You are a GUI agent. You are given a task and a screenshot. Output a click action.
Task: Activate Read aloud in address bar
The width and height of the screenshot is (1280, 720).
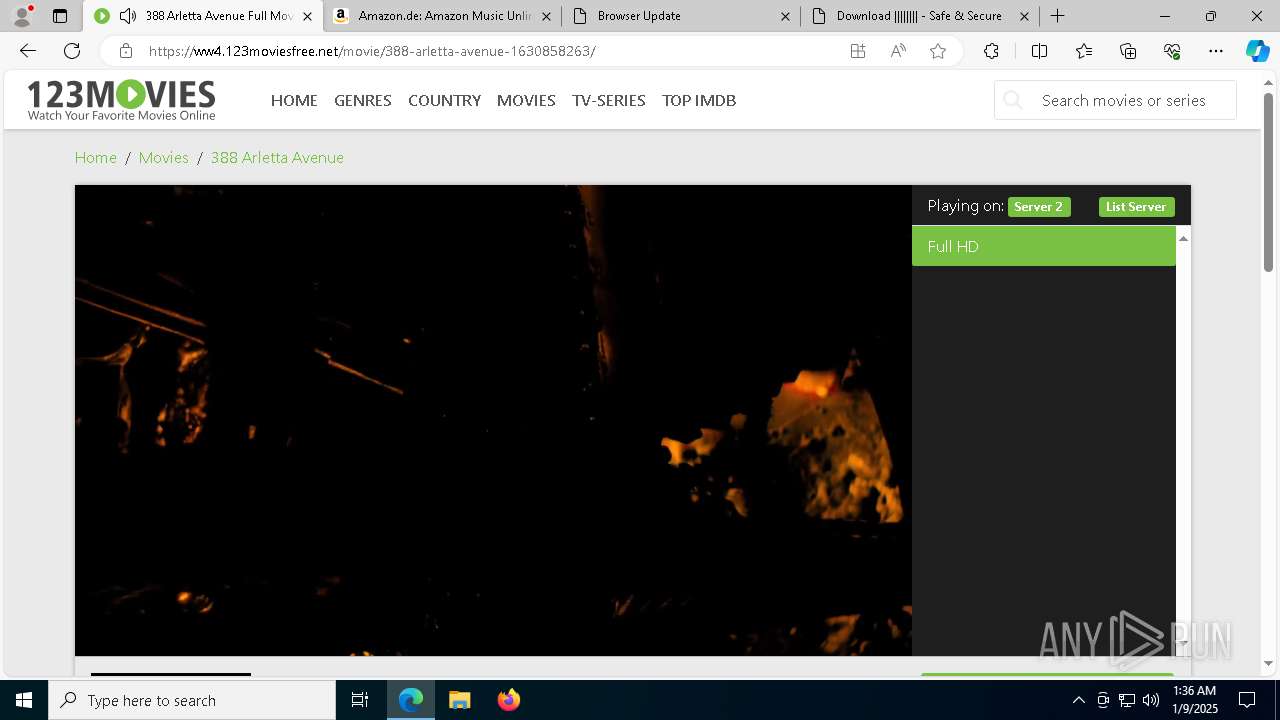pos(898,51)
